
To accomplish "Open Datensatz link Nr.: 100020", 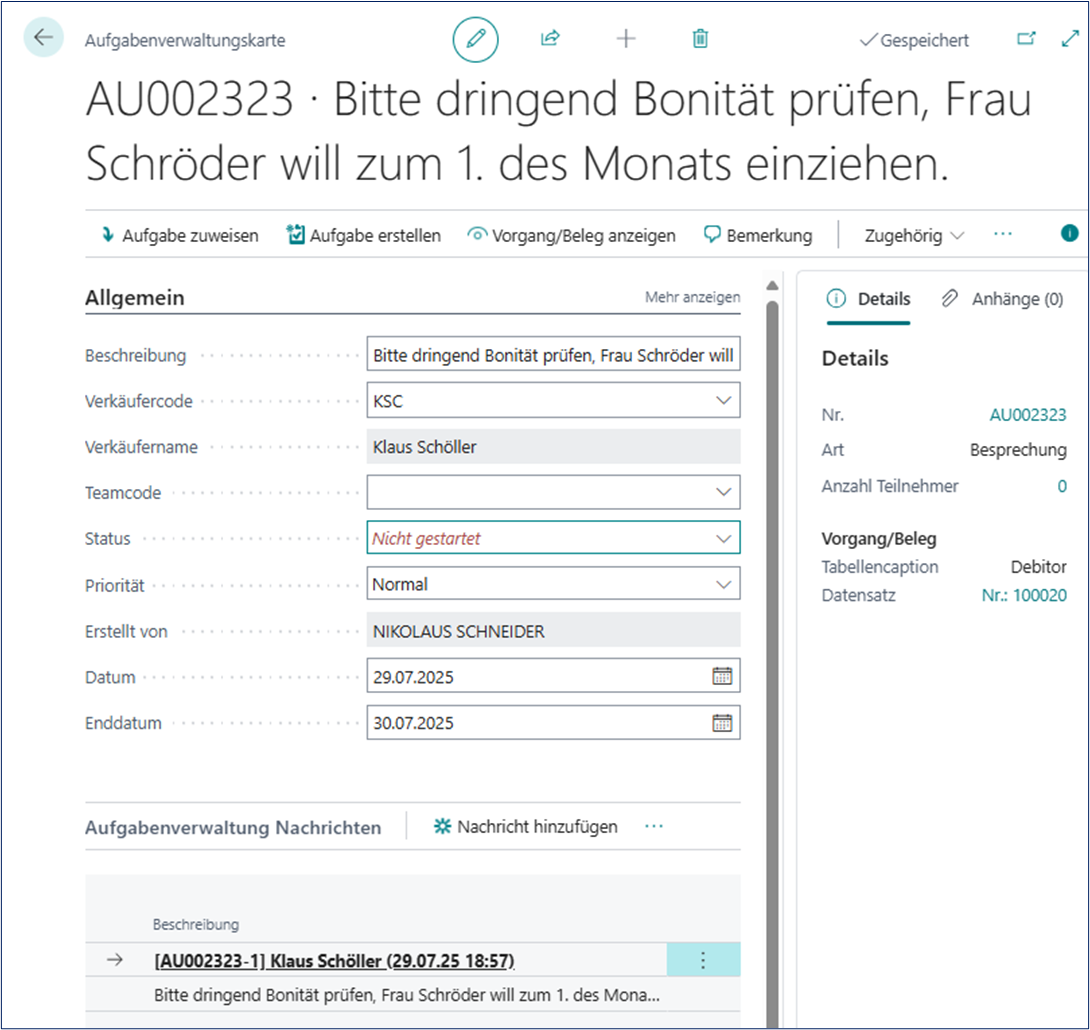I will click(x=1024, y=595).
